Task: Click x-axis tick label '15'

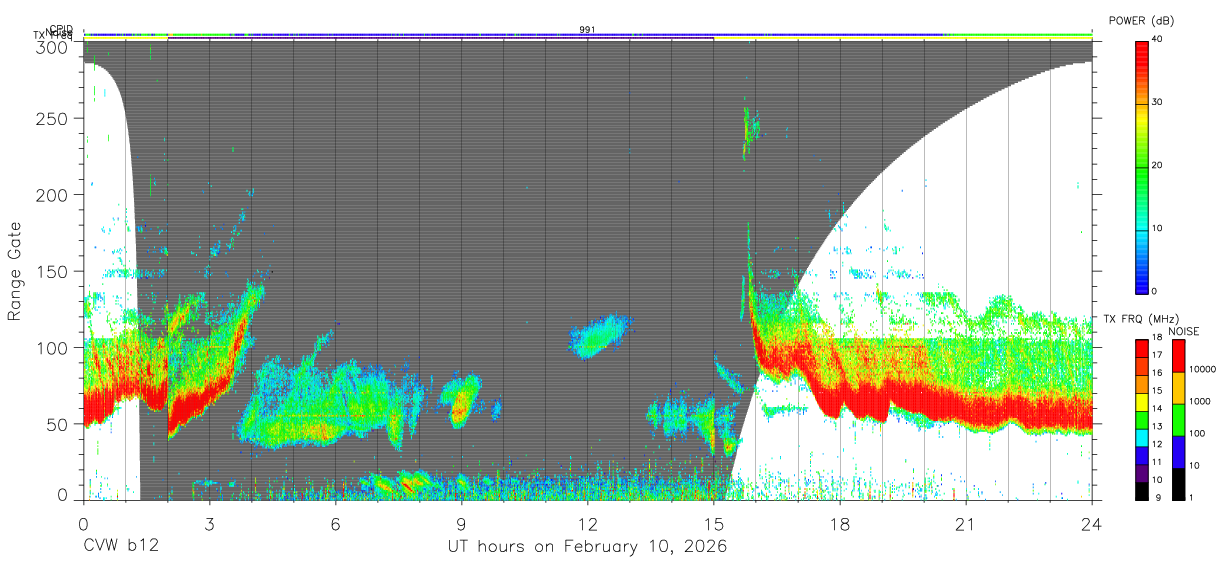Action: 713,523
